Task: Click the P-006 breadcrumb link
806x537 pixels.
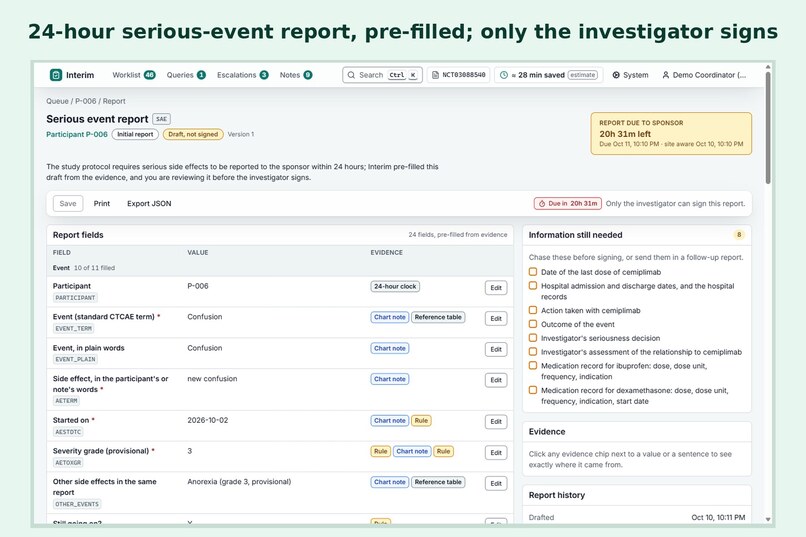Action: [85, 101]
